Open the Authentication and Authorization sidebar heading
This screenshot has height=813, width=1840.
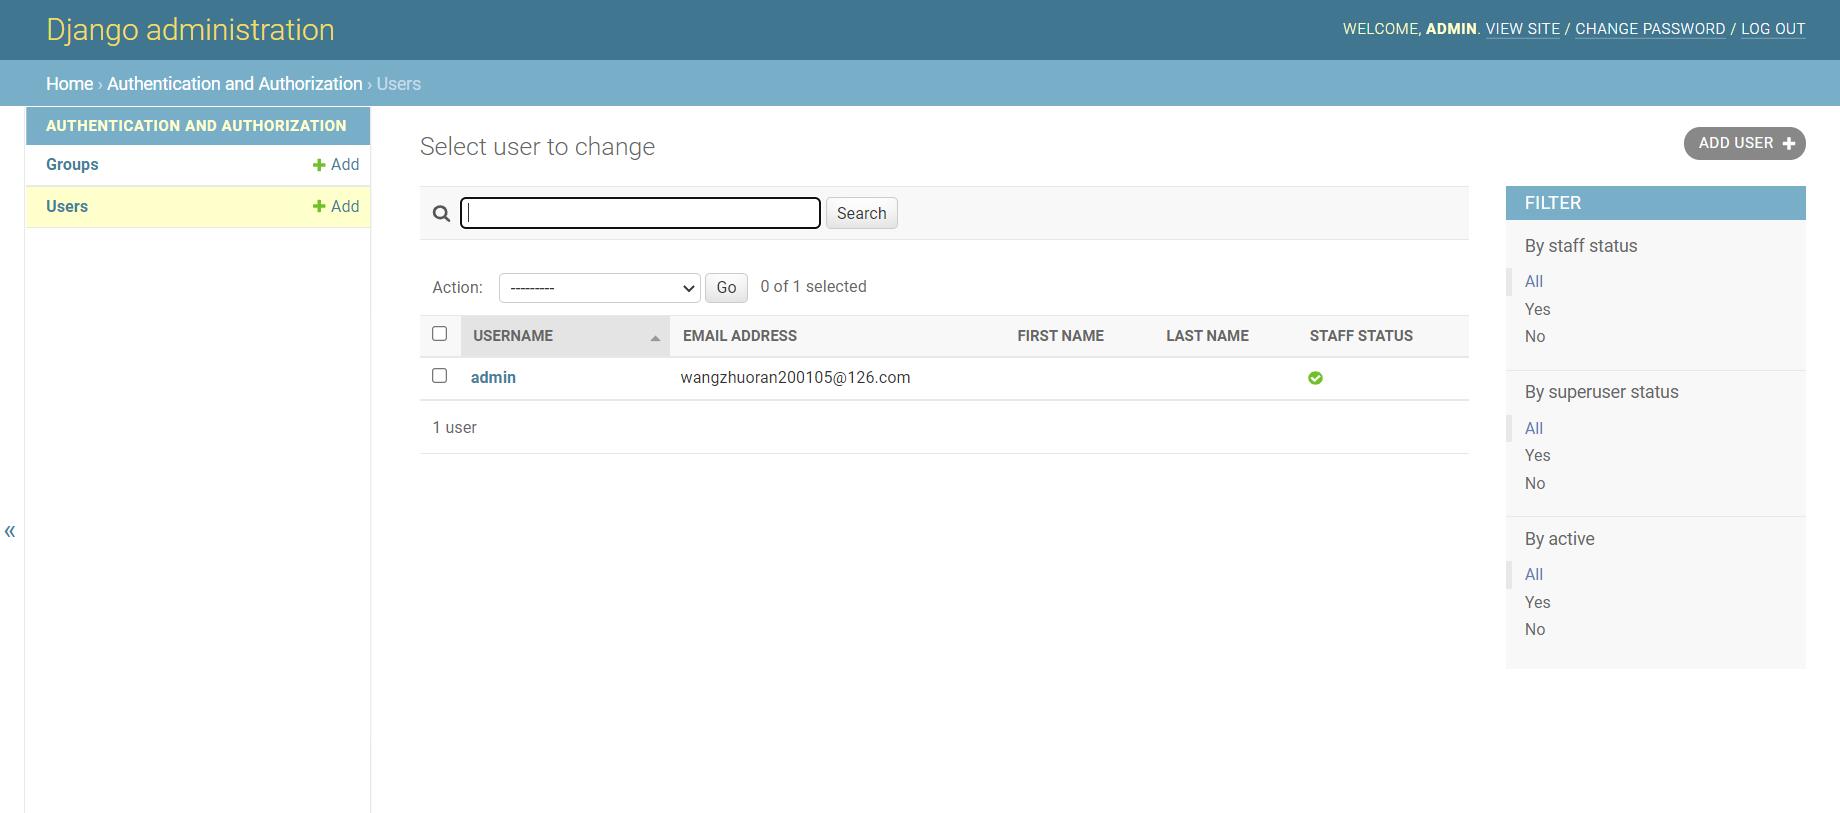coord(196,126)
